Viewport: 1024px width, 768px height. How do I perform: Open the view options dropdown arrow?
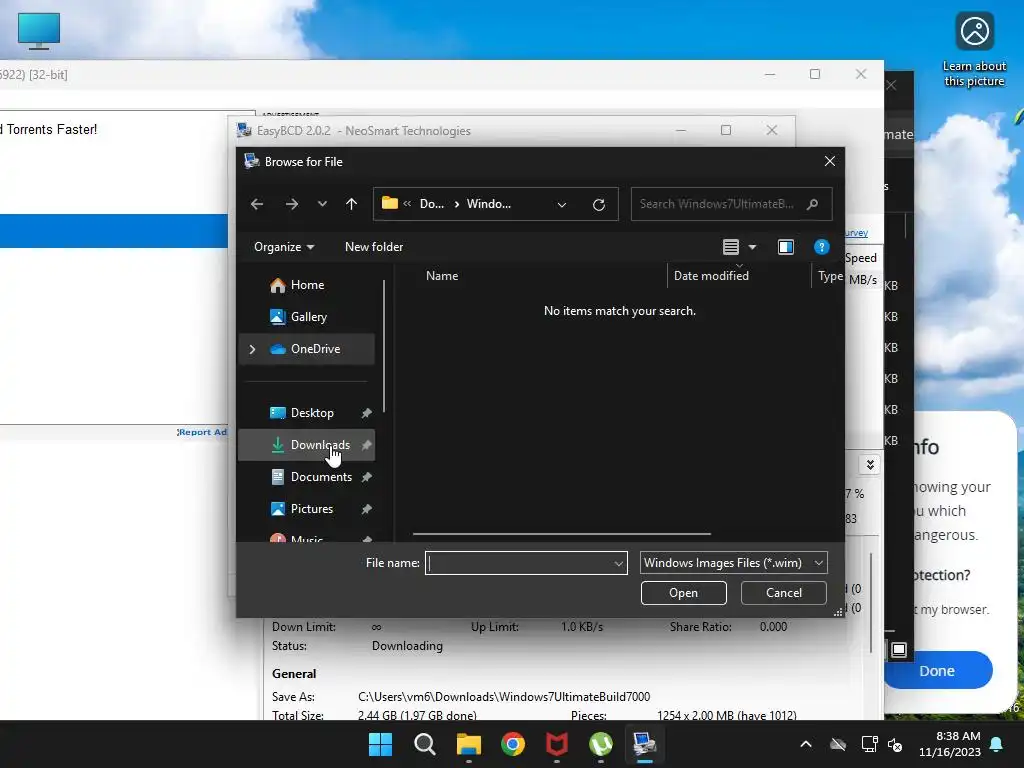coord(752,247)
